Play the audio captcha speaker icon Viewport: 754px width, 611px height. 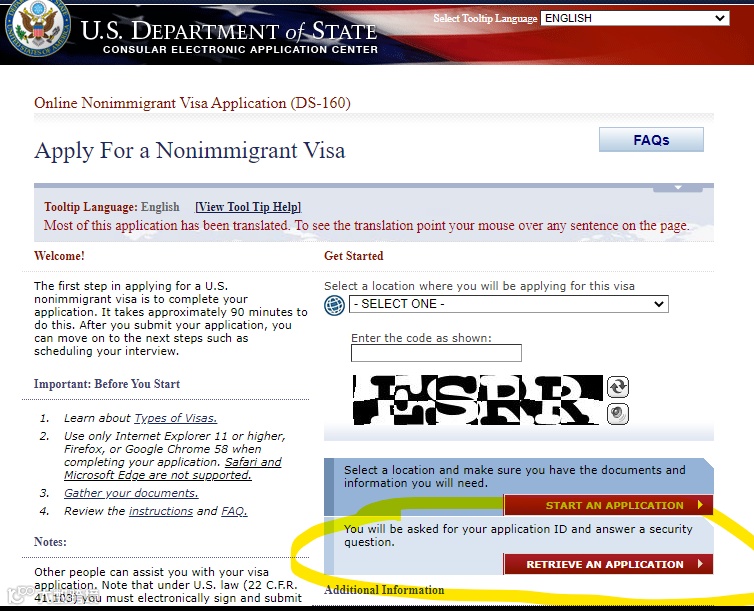pos(618,414)
